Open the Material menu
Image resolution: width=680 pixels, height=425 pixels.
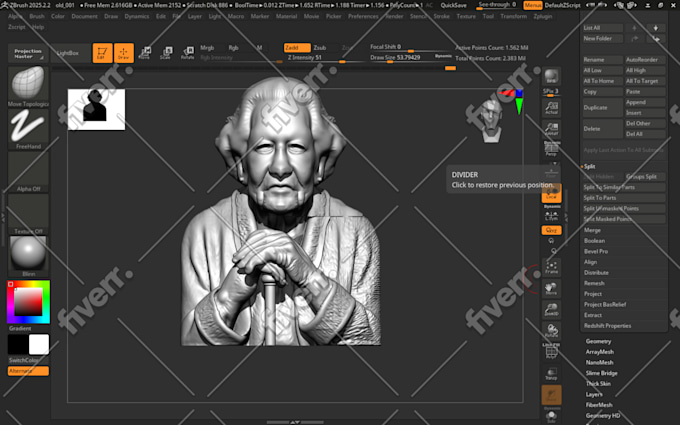tap(286, 16)
